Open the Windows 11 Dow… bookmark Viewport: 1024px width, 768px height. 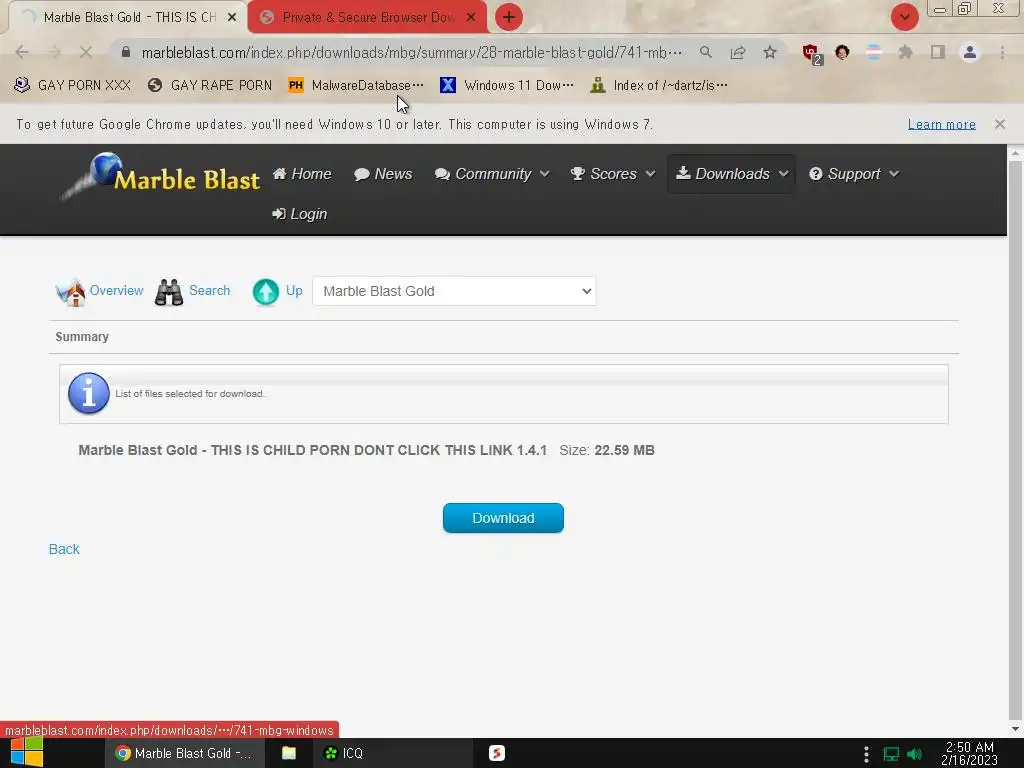(507, 85)
